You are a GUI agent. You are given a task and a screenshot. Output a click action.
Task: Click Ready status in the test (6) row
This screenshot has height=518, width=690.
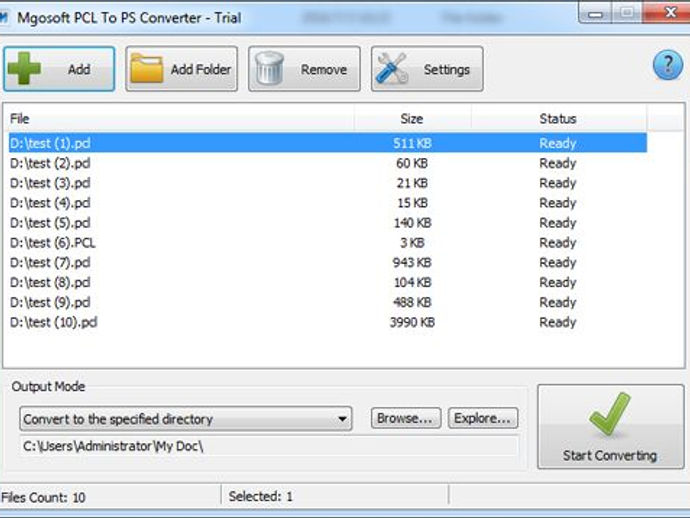click(x=558, y=243)
